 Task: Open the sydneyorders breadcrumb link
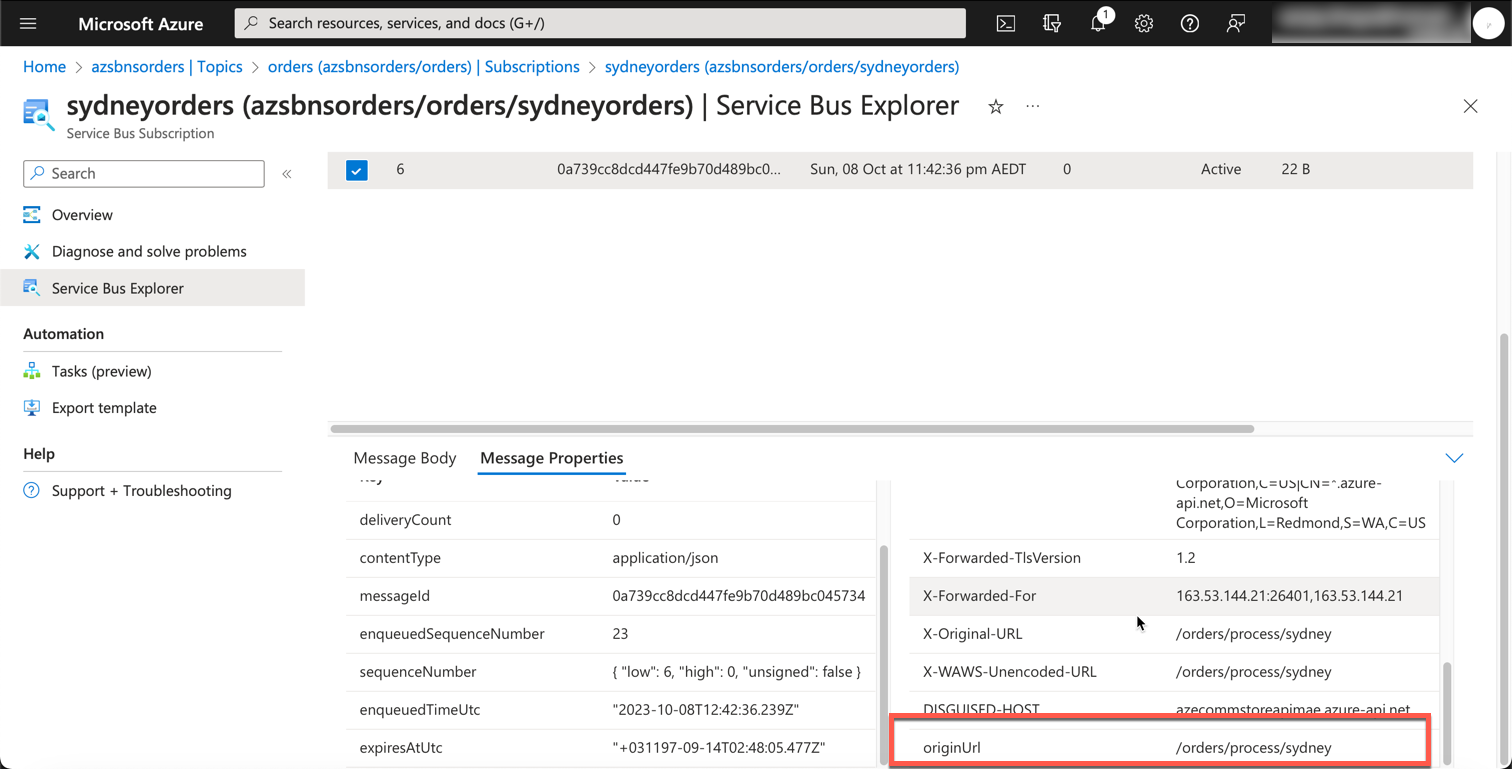coord(782,67)
